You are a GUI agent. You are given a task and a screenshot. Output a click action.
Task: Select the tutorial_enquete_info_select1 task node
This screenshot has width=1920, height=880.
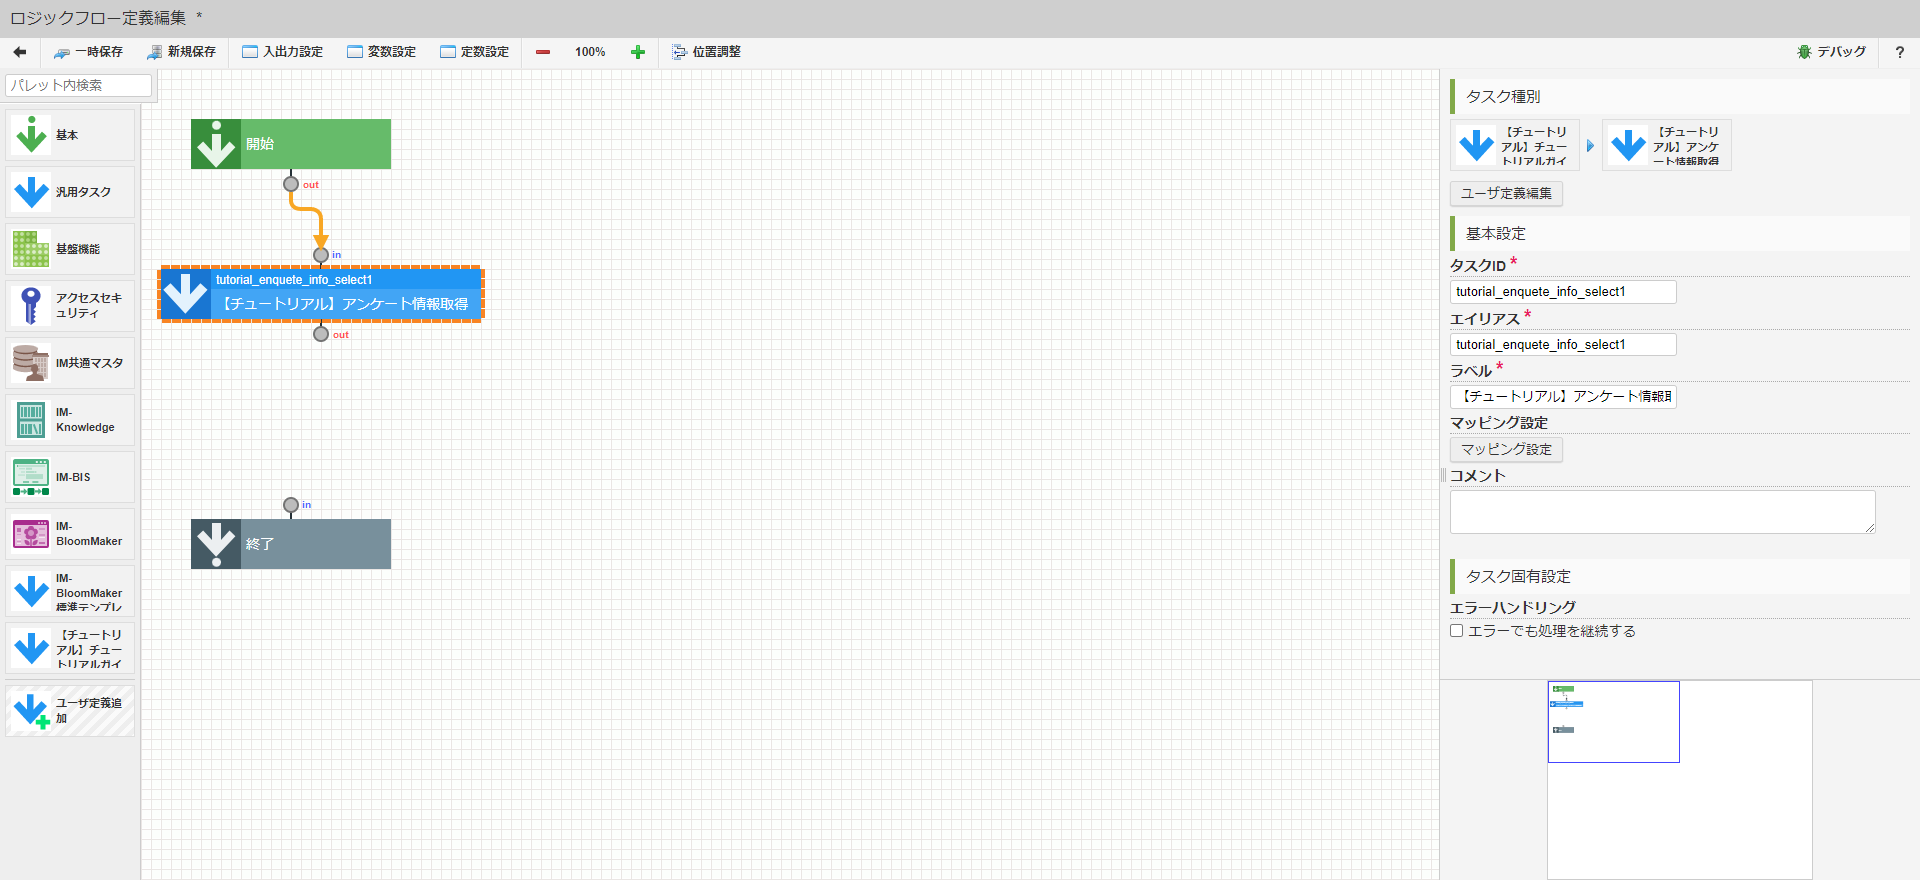tap(321, 294)
